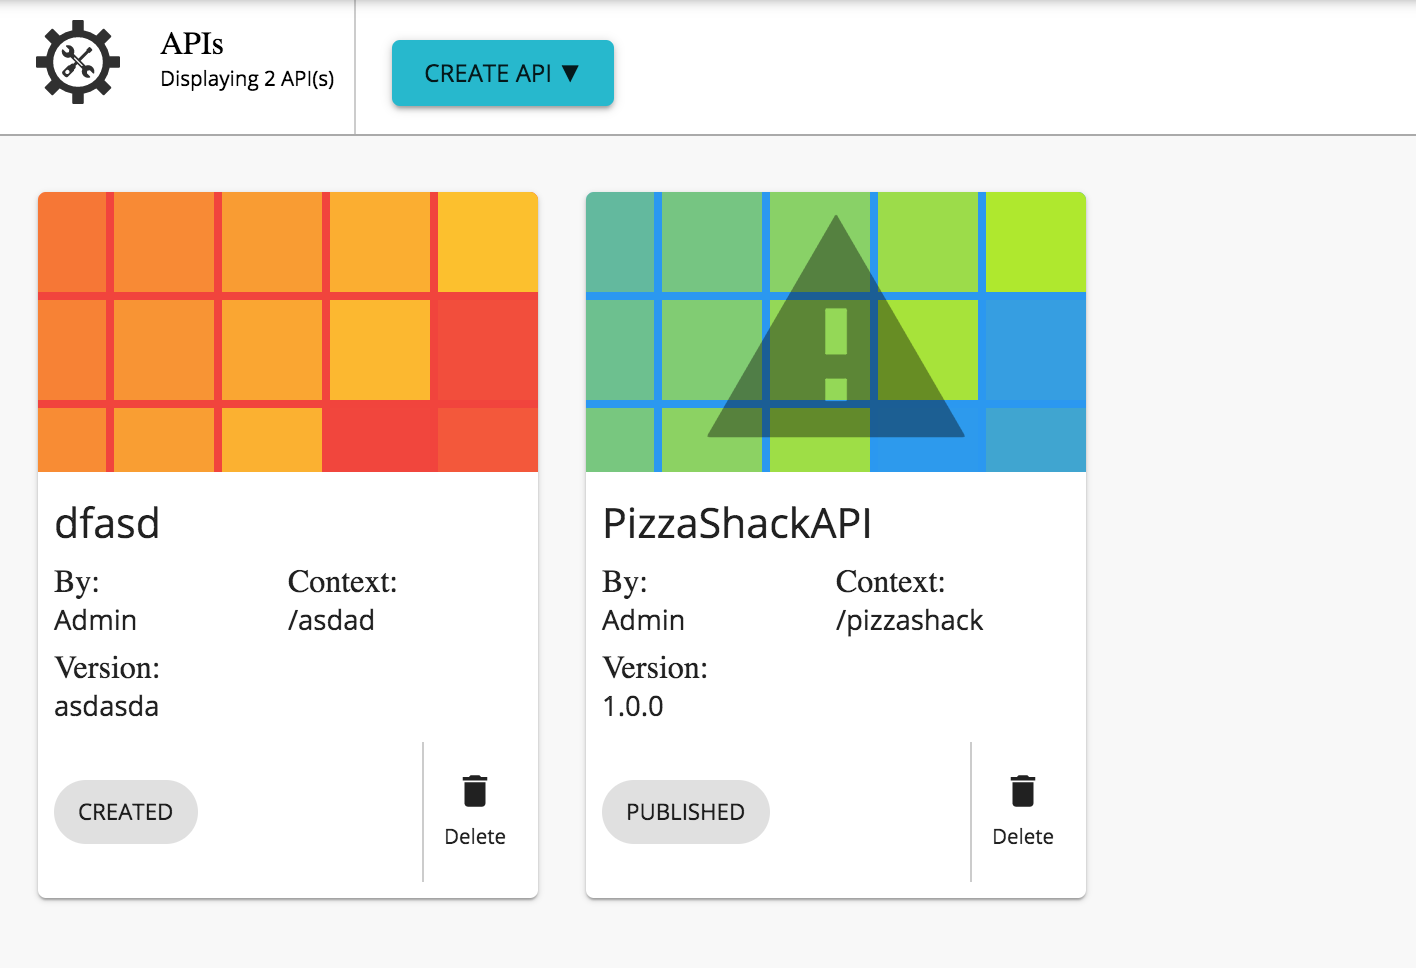1416x968 pixels.
Task: Click the version 1.0.0 text on PizzaShackAPI
Action: tap(630, 707)
